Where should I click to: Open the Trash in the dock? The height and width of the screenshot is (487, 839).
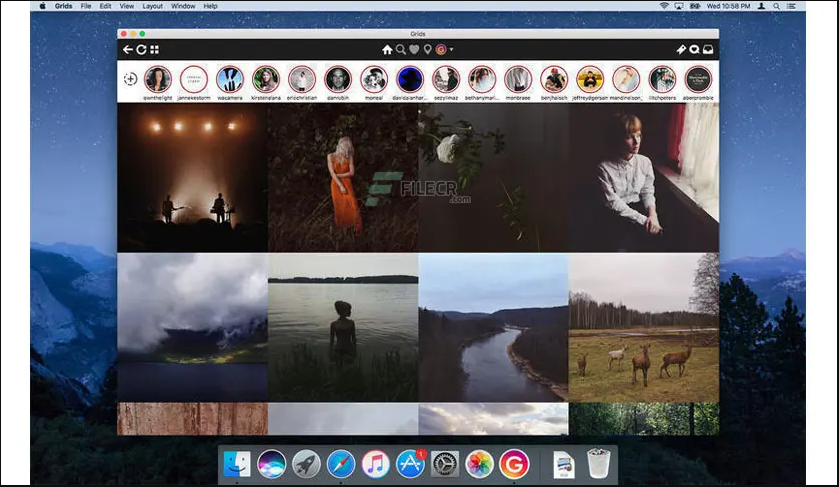[x=598, y=463]
